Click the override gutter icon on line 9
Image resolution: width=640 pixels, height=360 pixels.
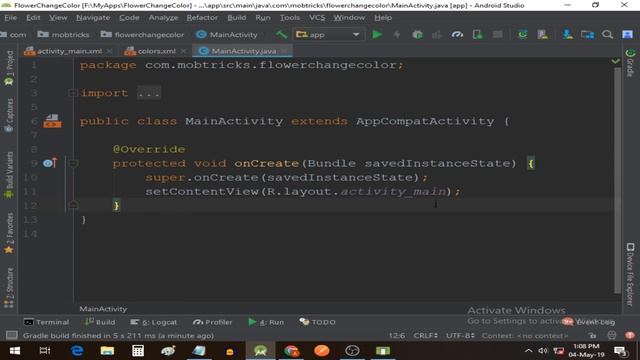pos(50,163)
